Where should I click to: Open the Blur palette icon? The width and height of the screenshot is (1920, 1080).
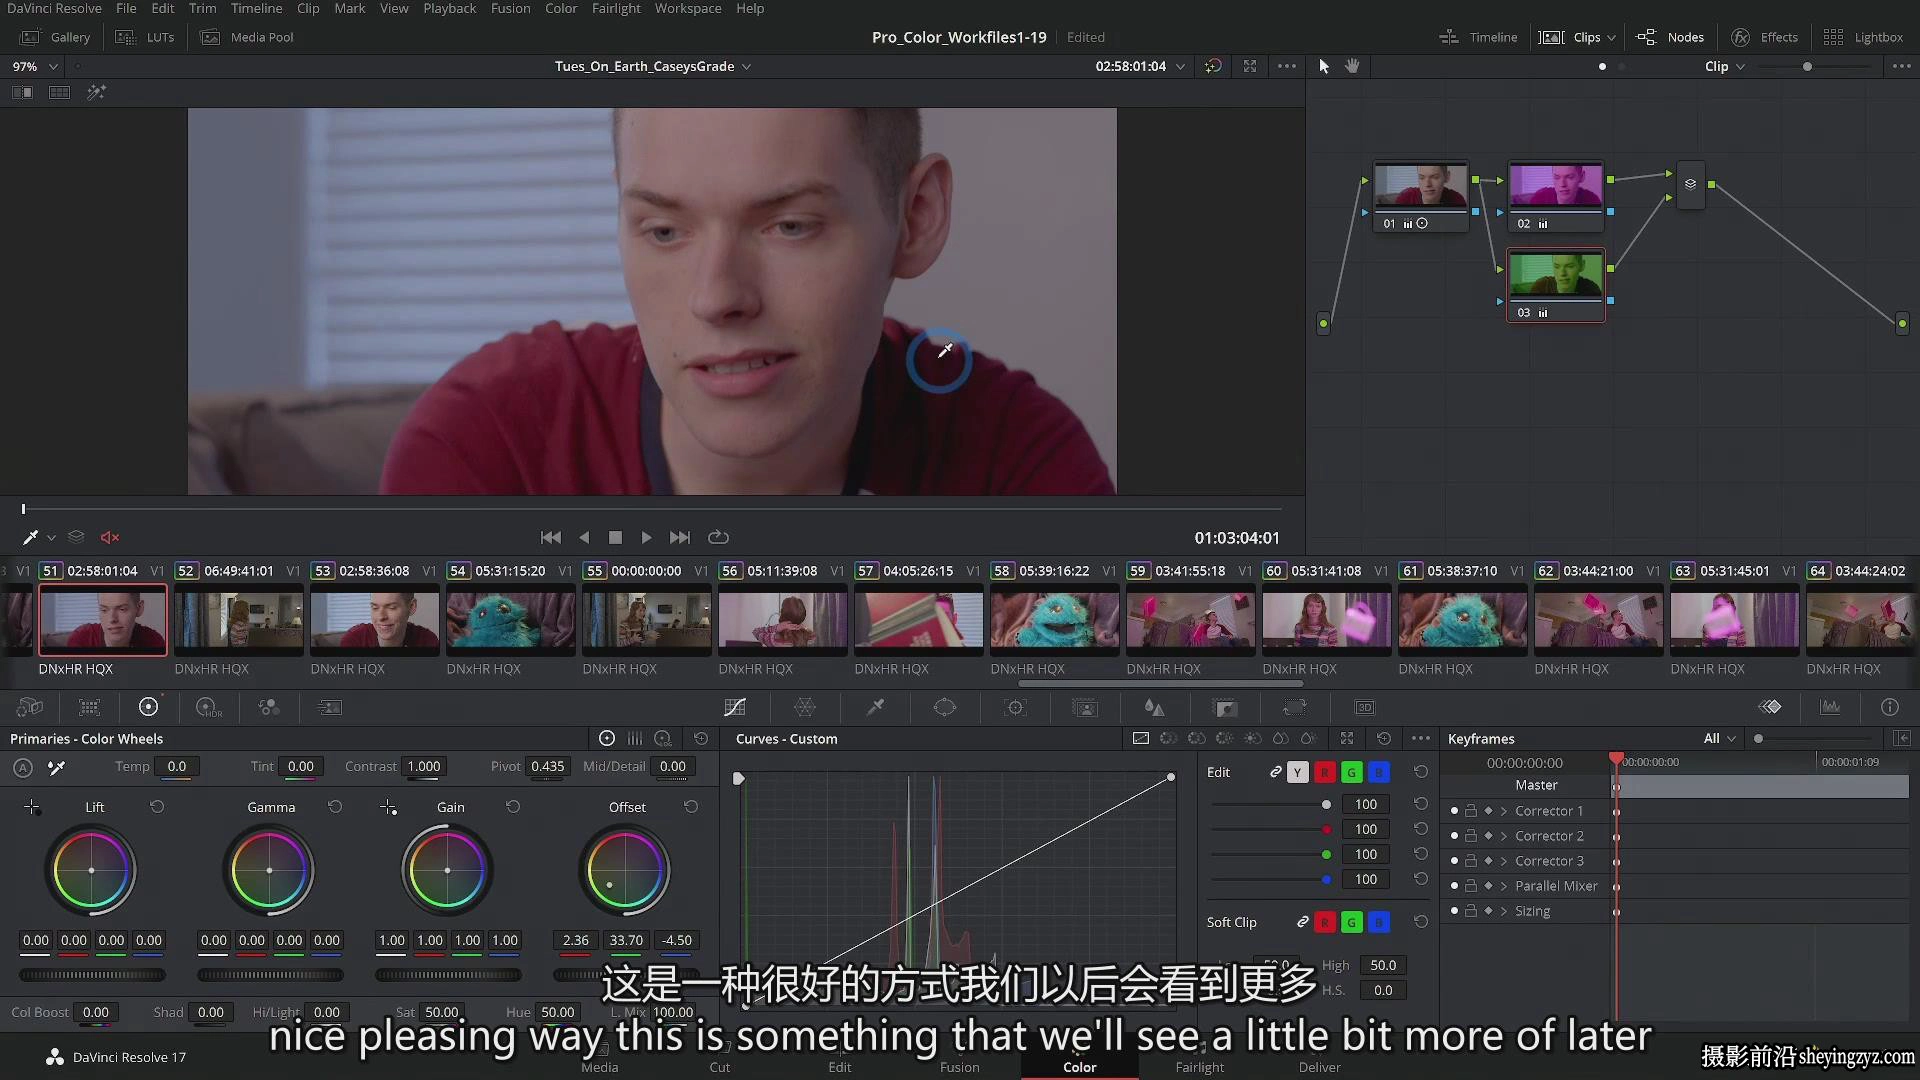[x=1155, y=707]
